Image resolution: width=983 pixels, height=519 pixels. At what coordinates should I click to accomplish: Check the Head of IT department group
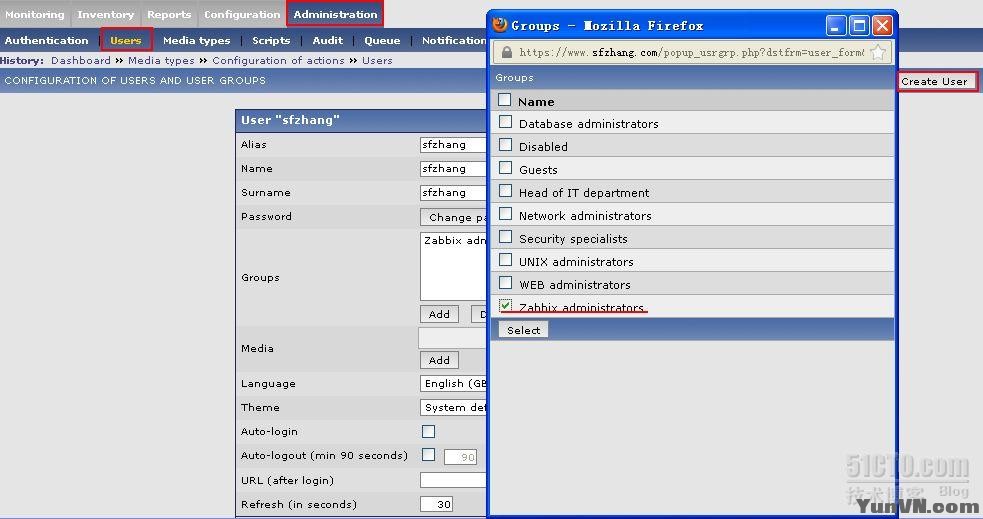click(505, 191)
